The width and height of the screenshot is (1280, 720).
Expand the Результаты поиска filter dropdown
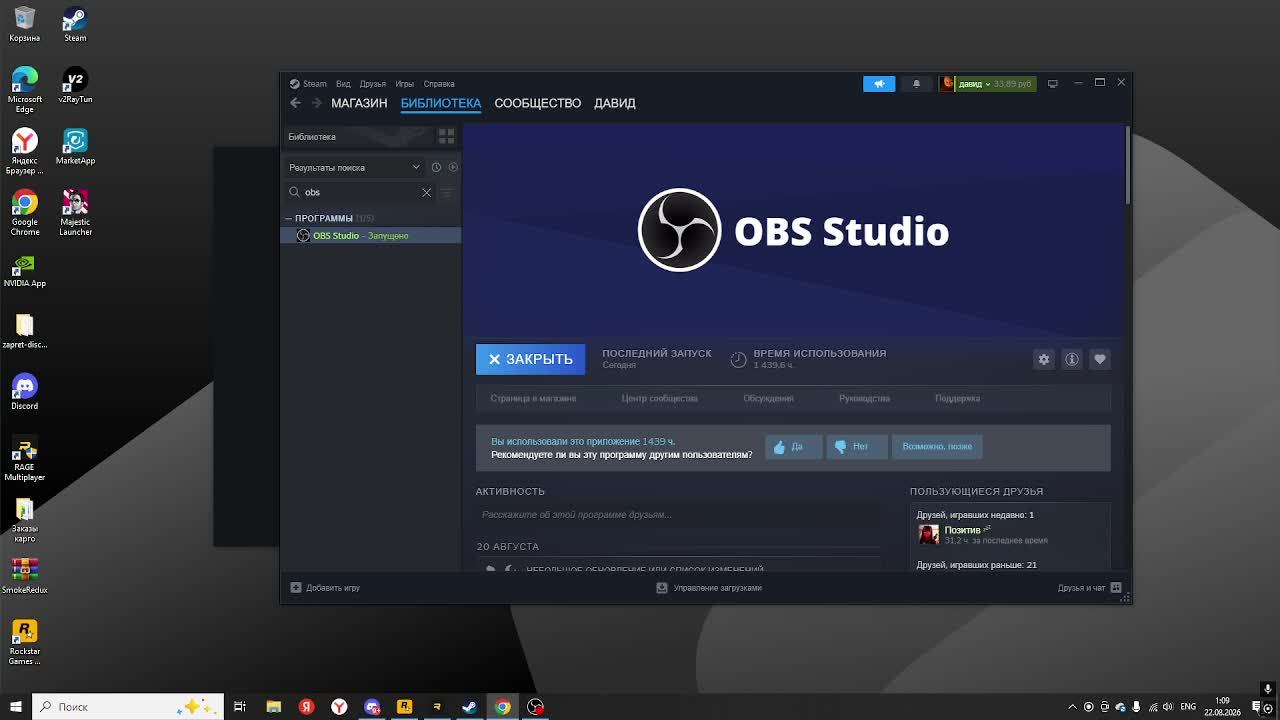[355, 168]
